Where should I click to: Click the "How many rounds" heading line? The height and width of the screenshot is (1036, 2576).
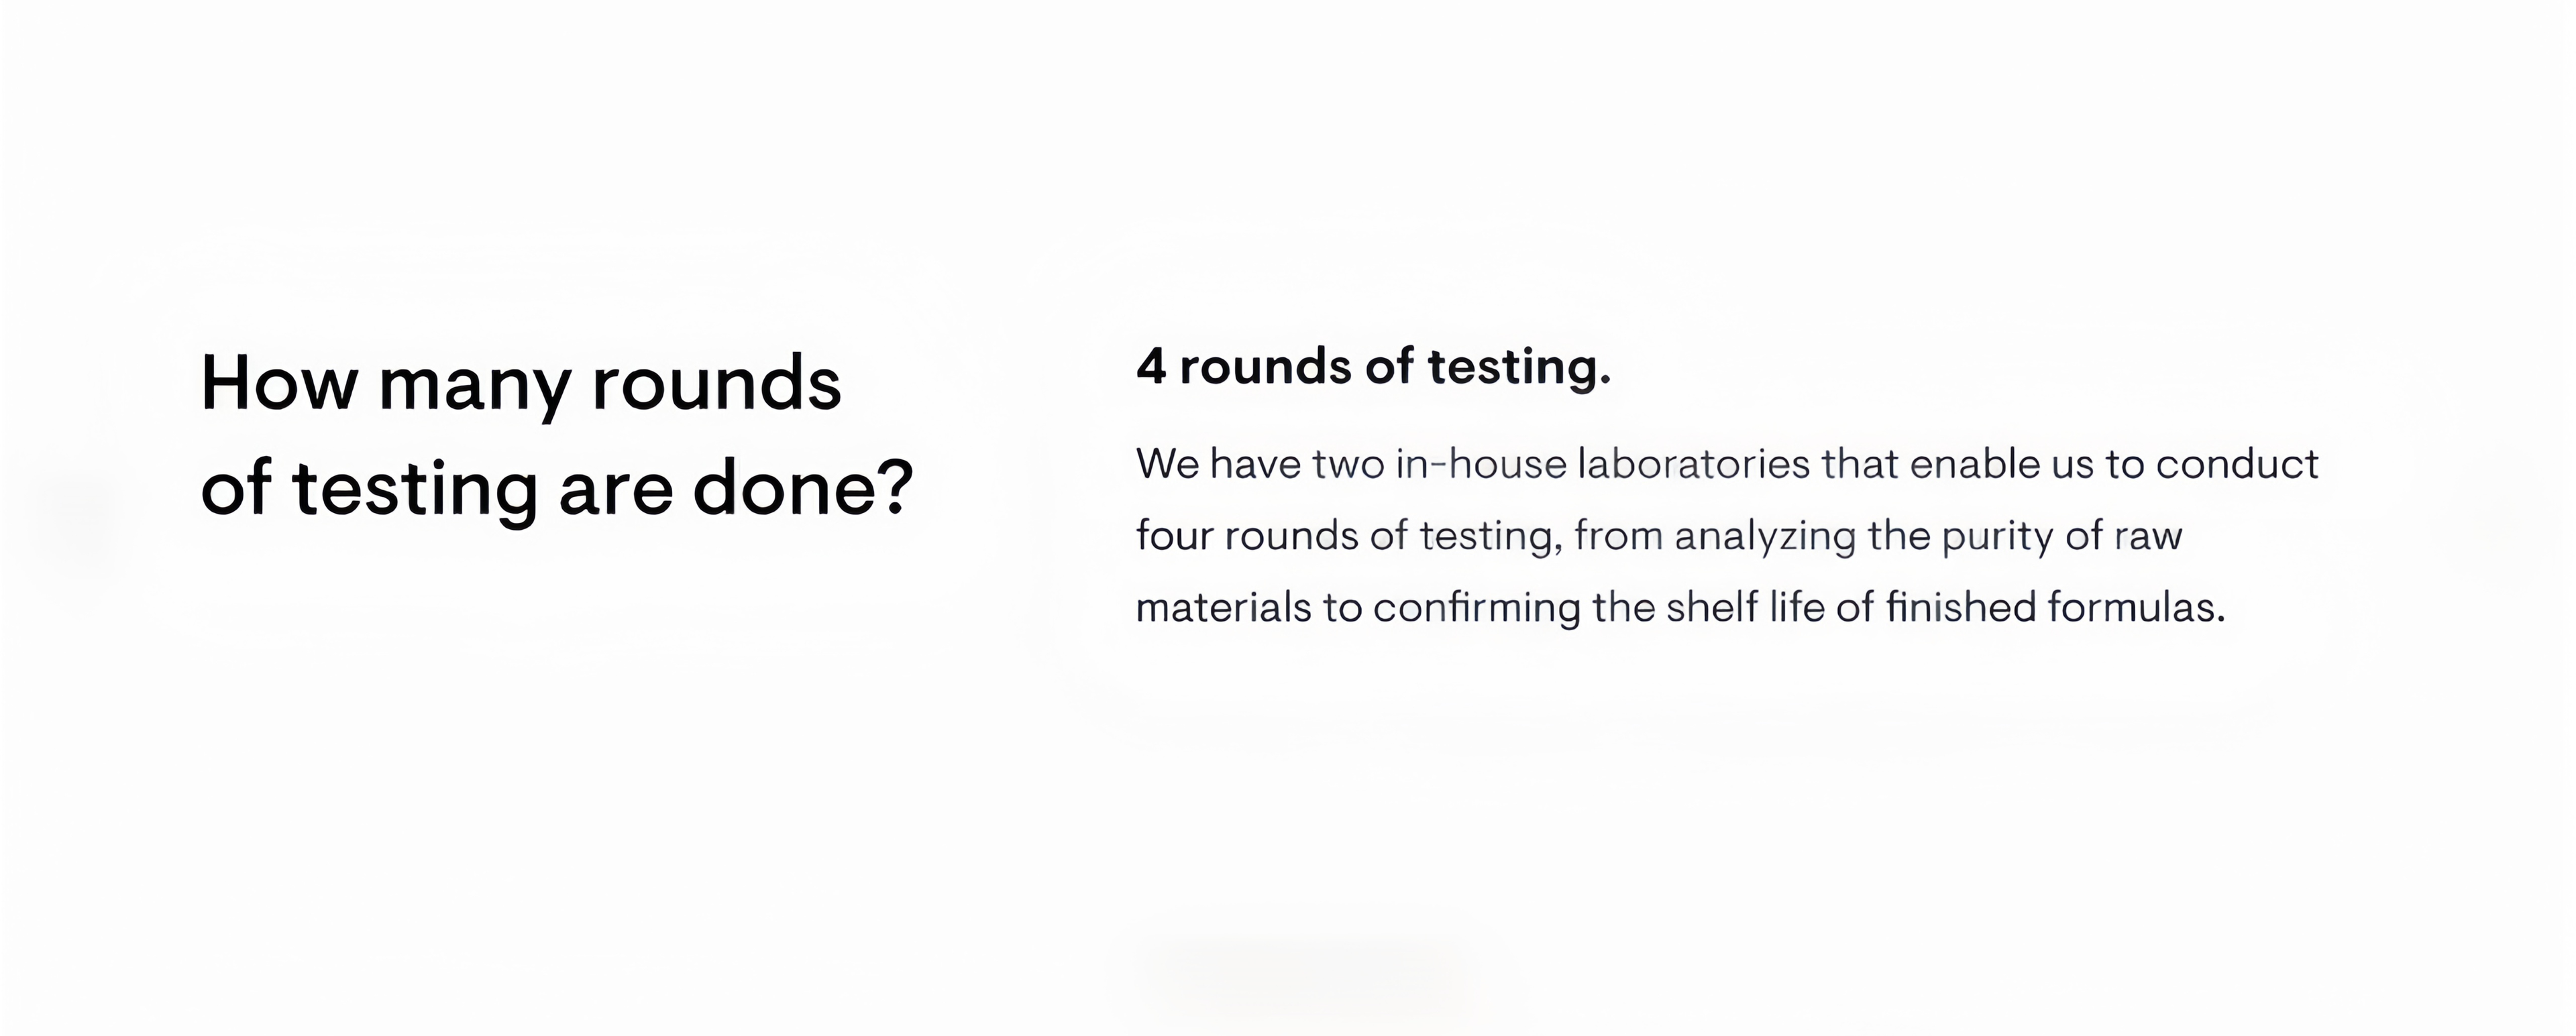[x=521, y=385]
